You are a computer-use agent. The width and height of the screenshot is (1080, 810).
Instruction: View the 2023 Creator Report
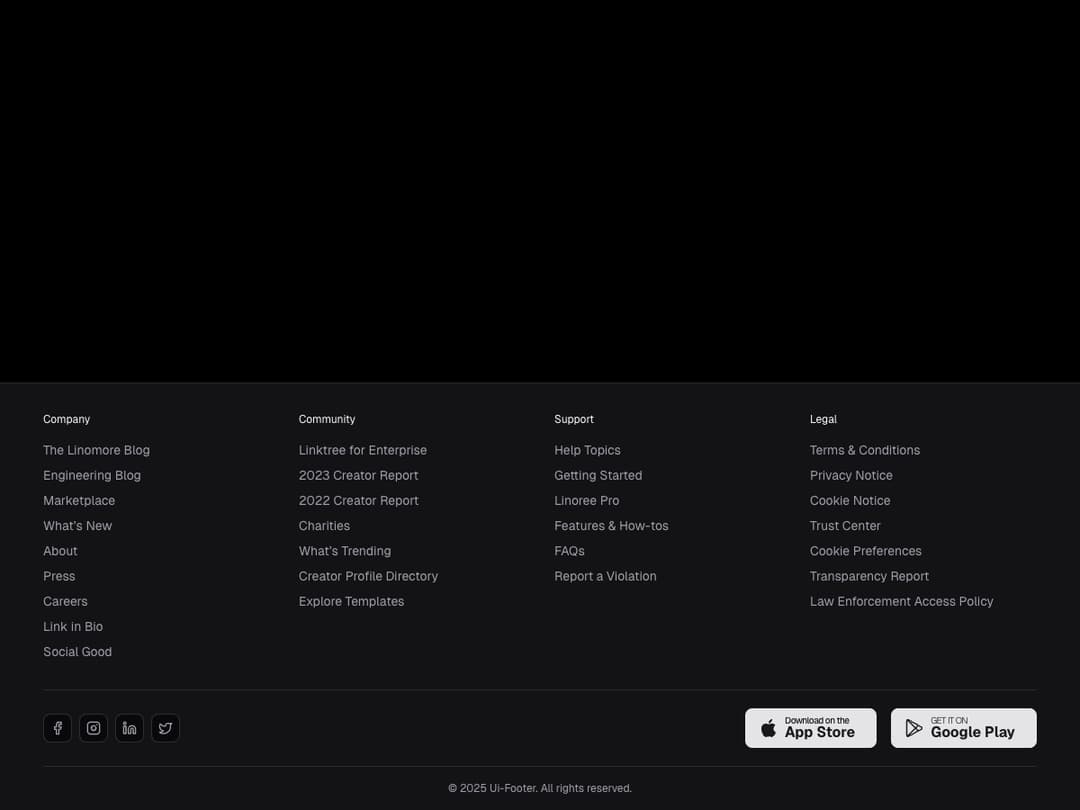point(359,475)
